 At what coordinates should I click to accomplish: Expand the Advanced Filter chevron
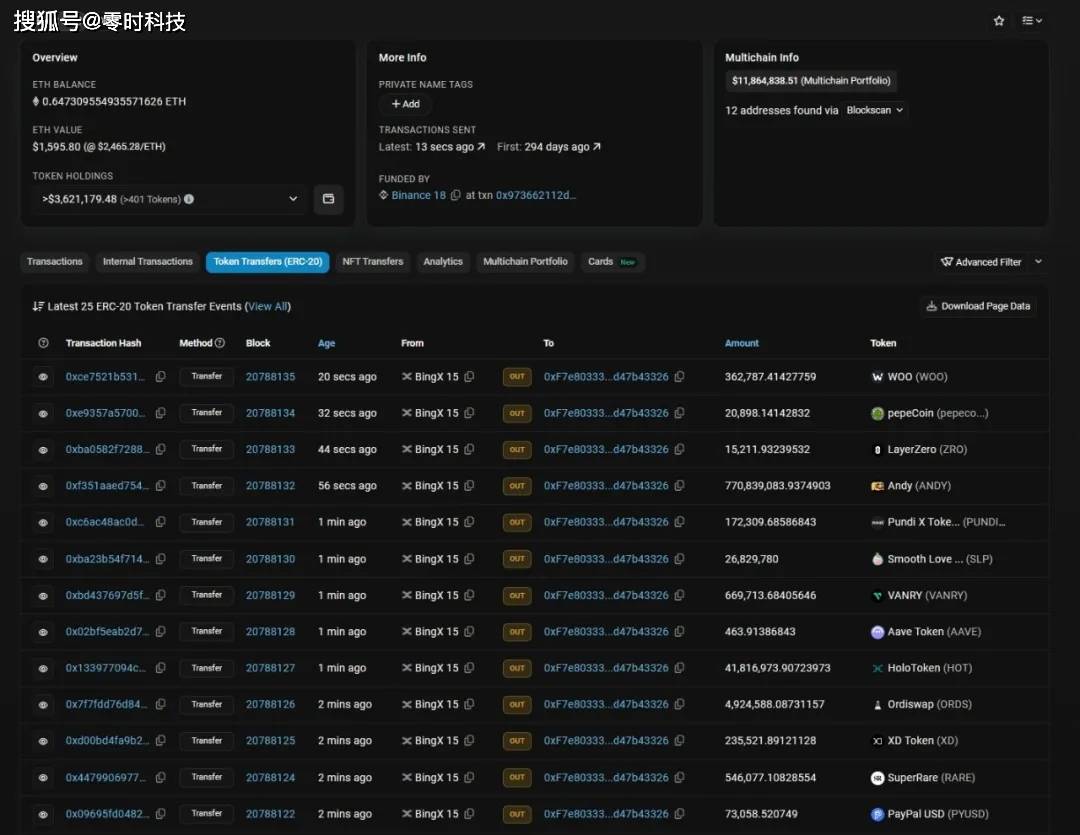[1038, 262]
